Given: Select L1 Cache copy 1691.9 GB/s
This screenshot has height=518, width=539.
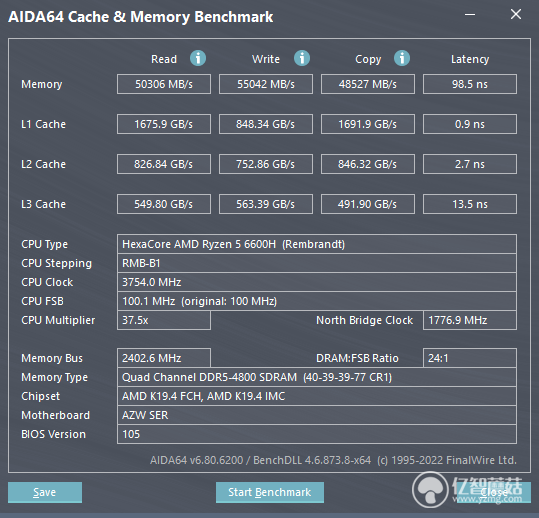Looking at the screenshot, I should pos(368,124).
